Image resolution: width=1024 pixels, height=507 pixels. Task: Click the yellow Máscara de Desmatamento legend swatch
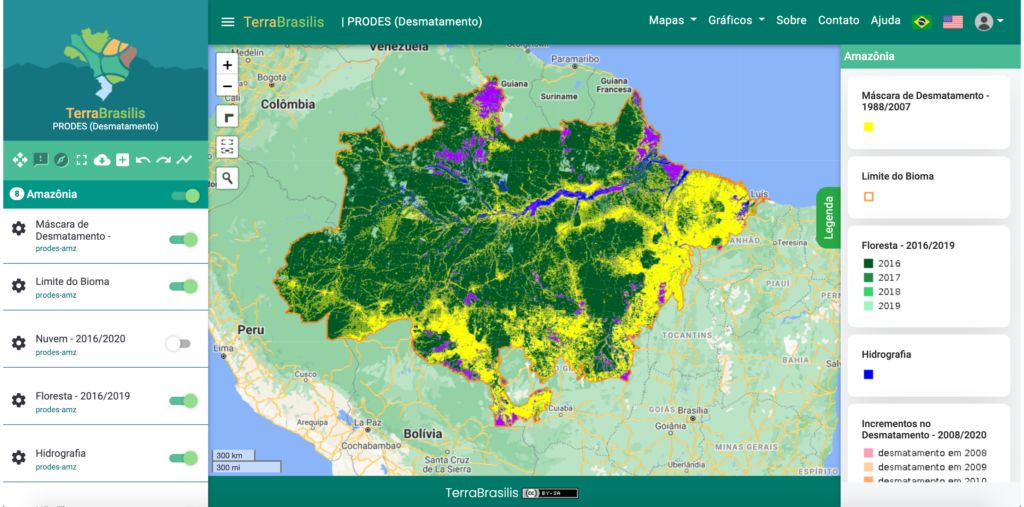tap(869, 127)
